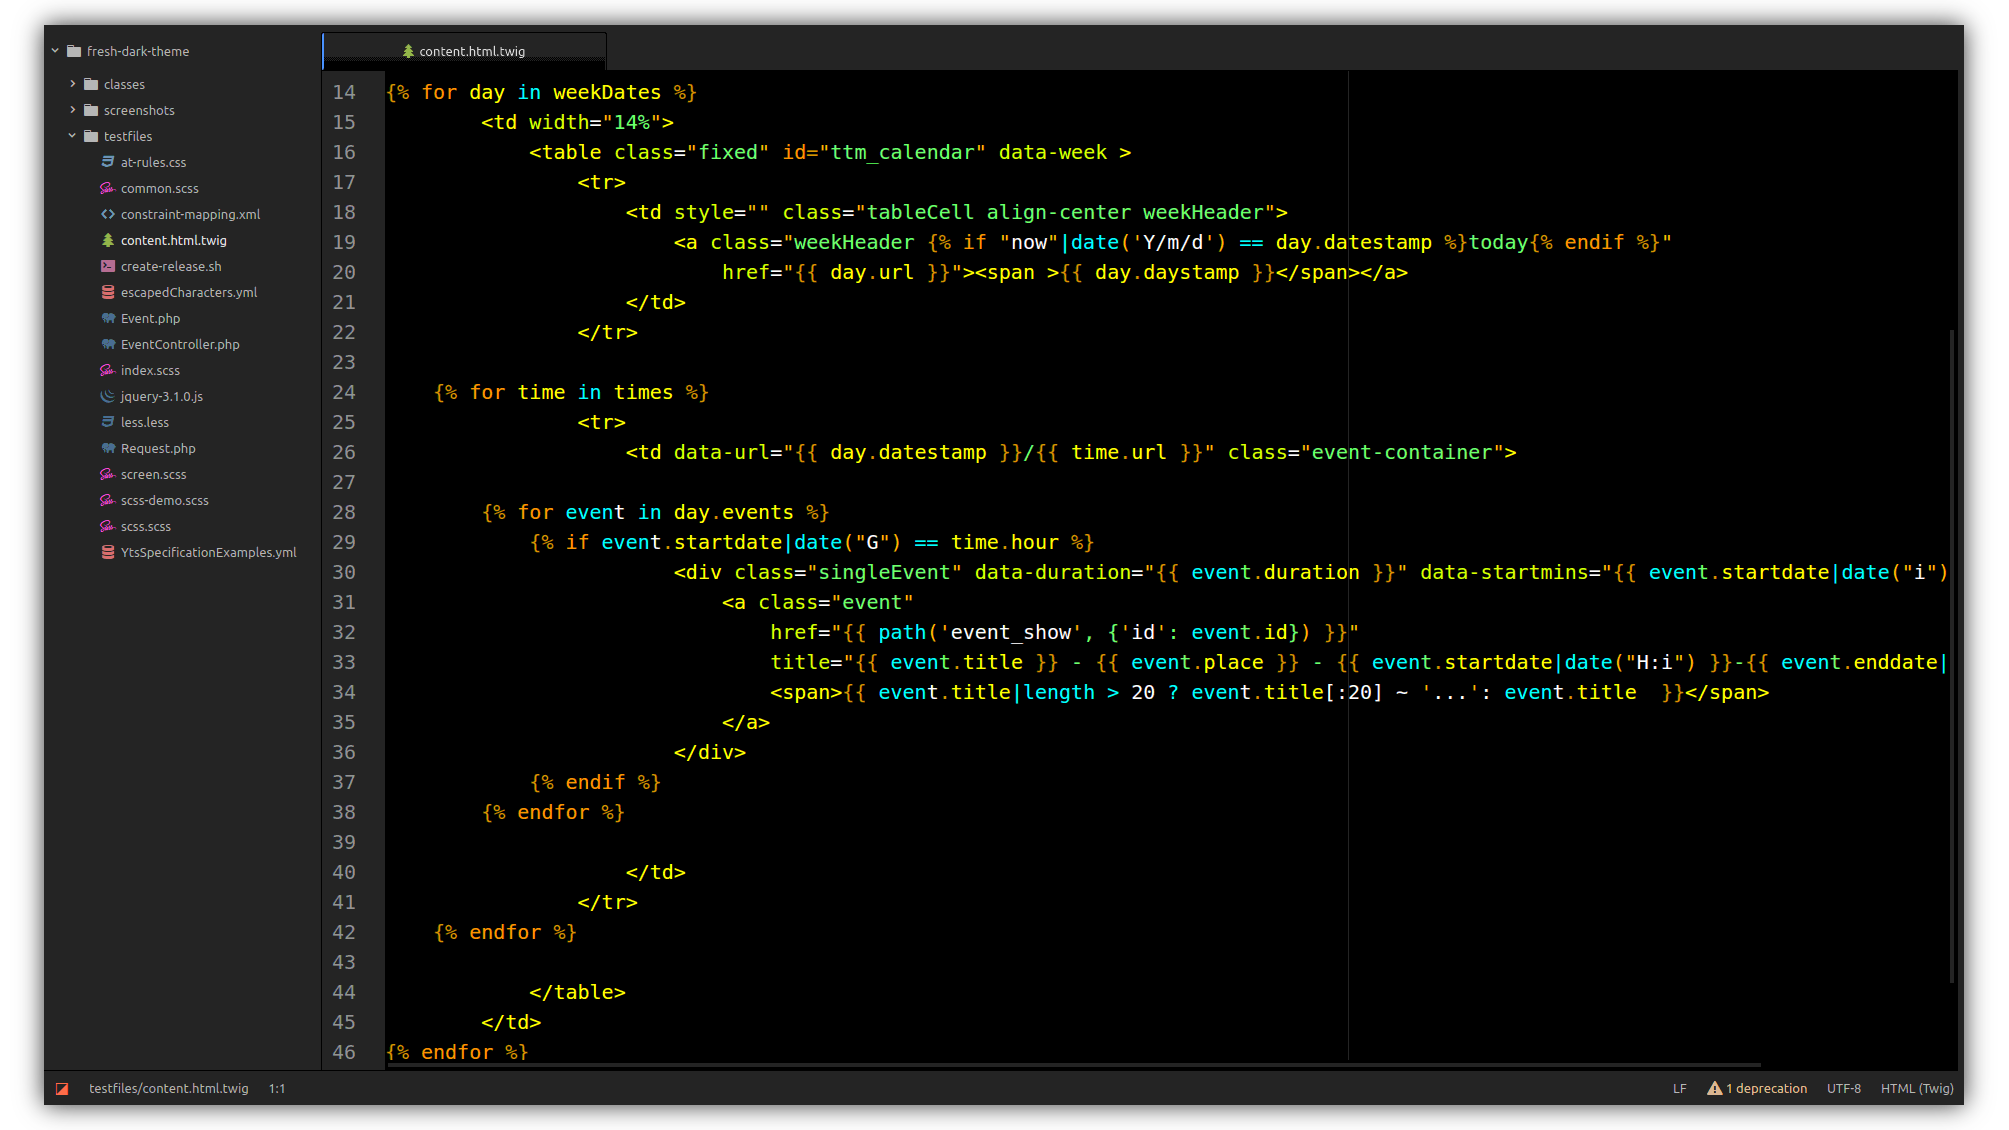Expand the screenshots folder chevron
The image size is (2009, 1130).
[x=72, y=110]
